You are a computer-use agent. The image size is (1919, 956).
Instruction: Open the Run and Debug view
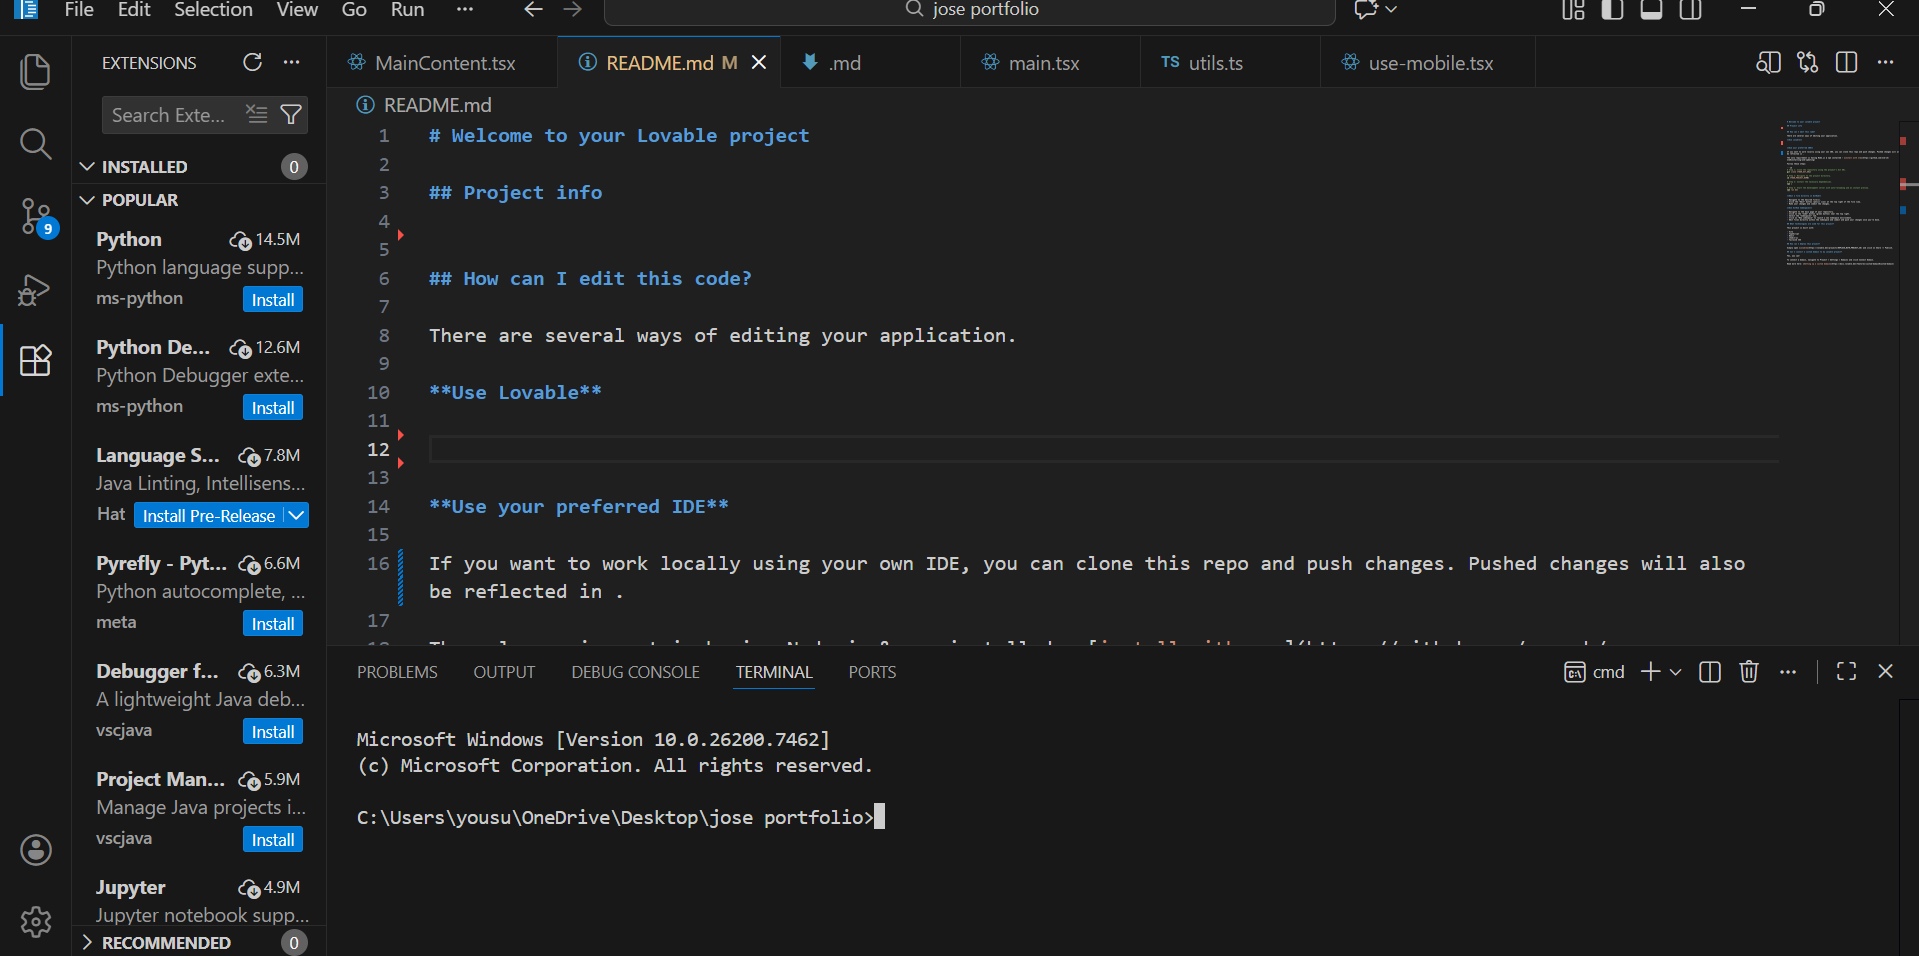click(36, 290)
